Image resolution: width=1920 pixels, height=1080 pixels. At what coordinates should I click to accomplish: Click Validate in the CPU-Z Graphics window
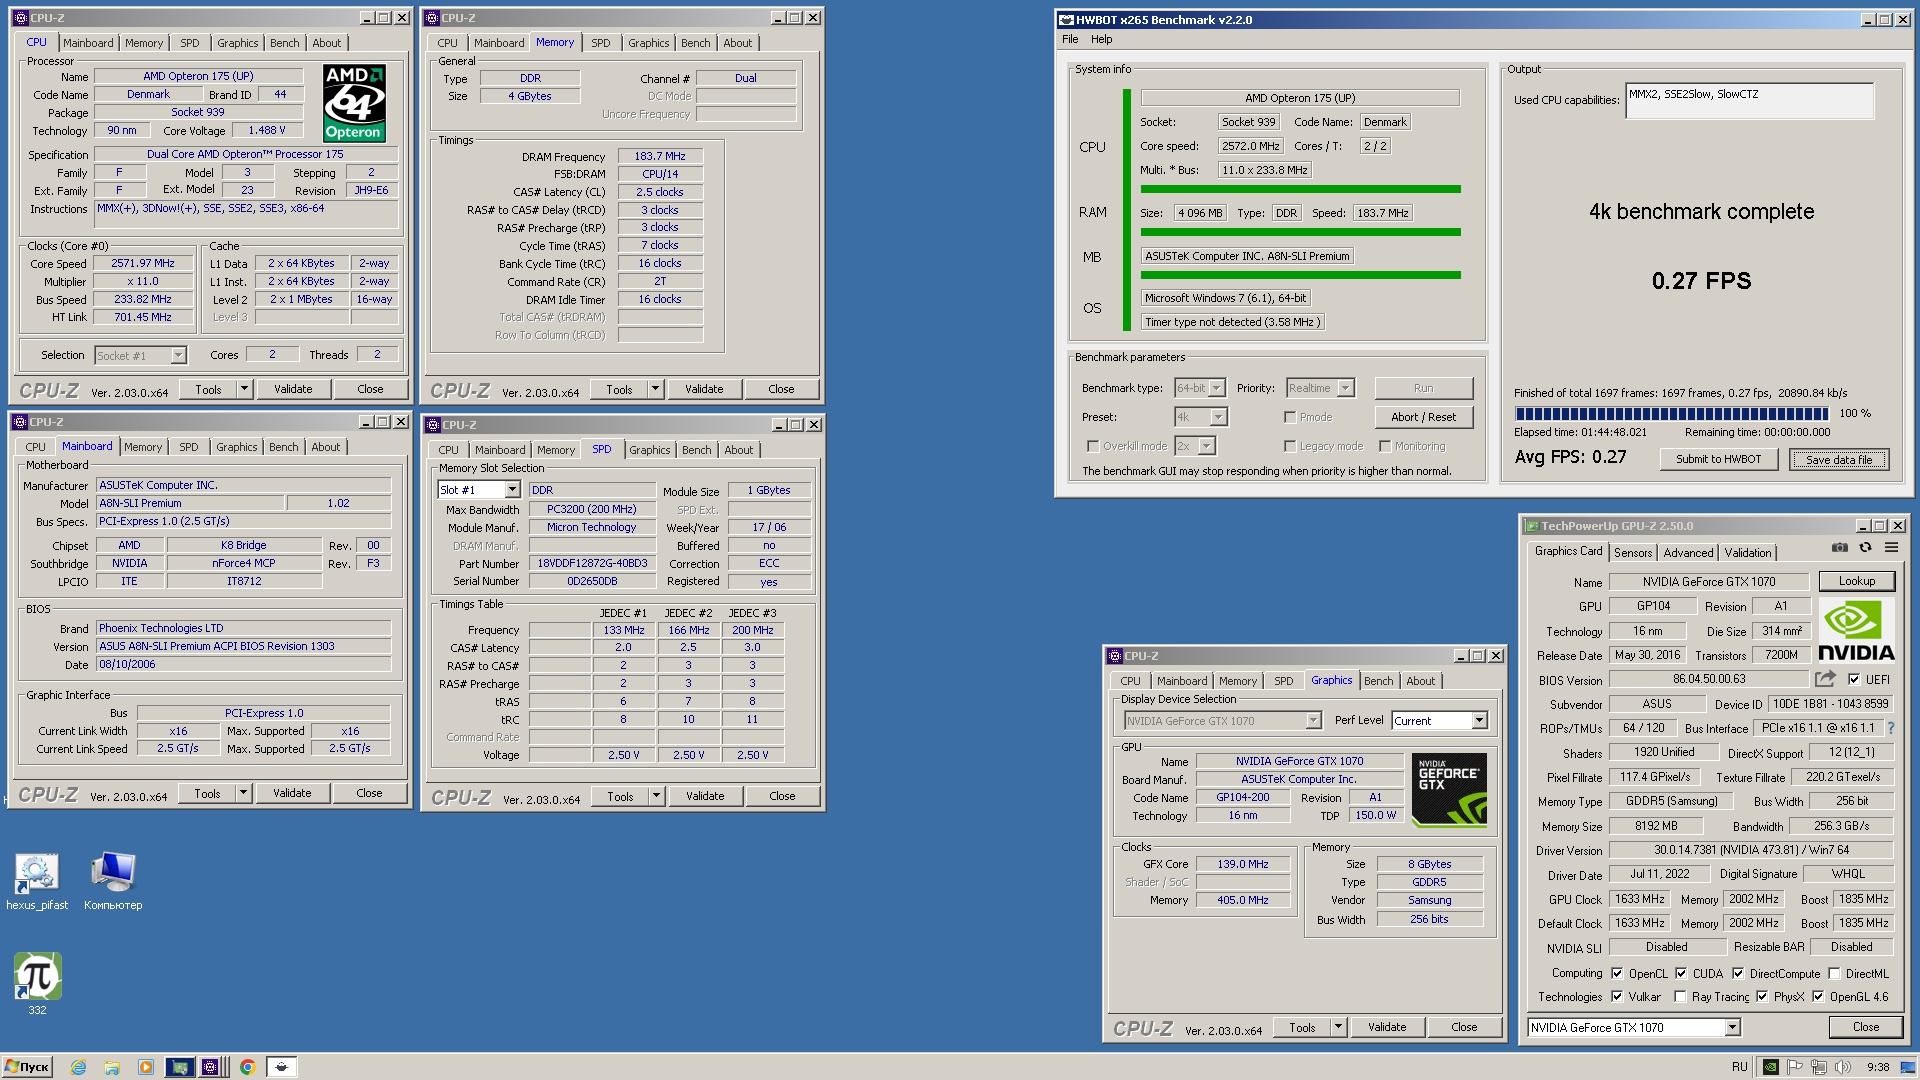point(1386,1027)
